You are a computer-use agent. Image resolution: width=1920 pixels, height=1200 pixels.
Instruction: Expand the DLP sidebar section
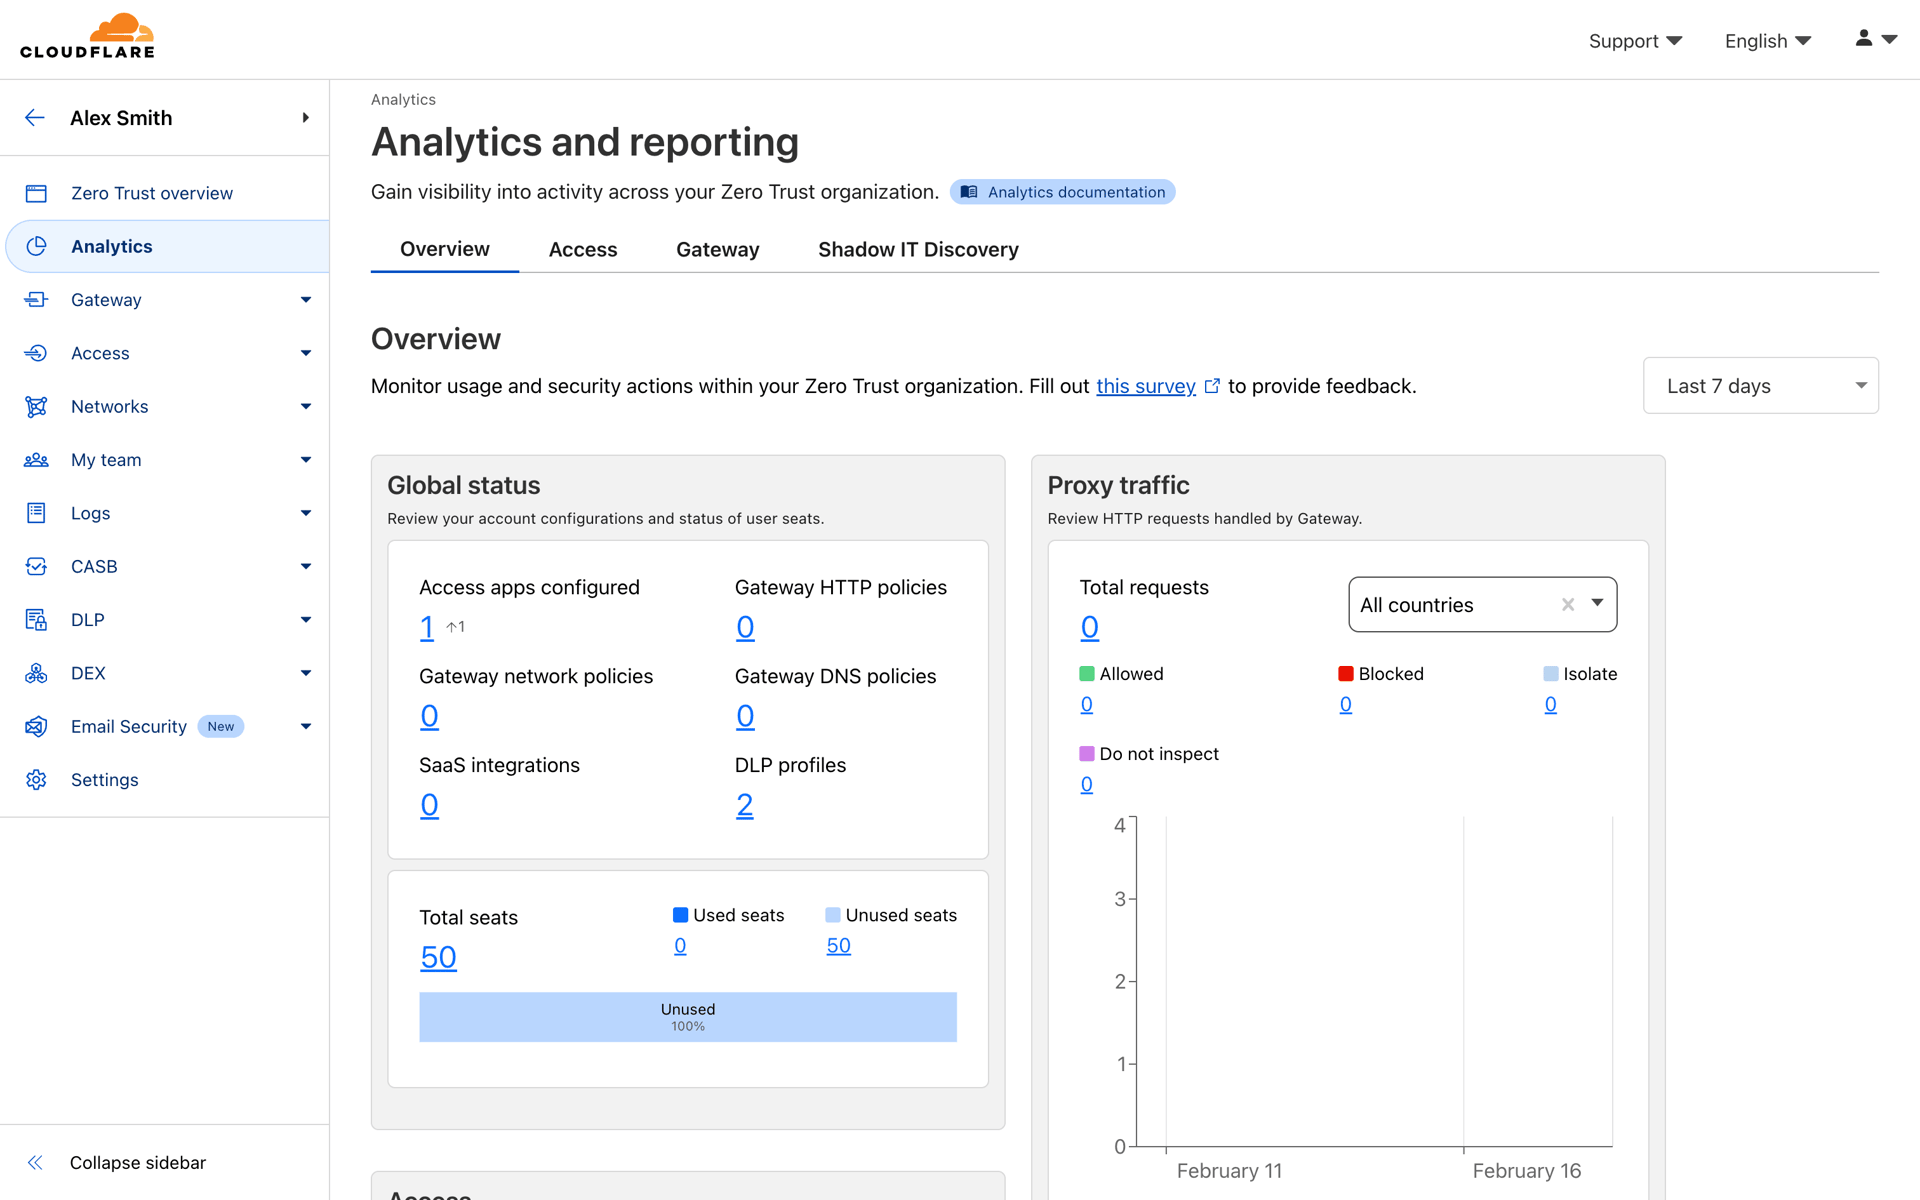click(306, 620)
